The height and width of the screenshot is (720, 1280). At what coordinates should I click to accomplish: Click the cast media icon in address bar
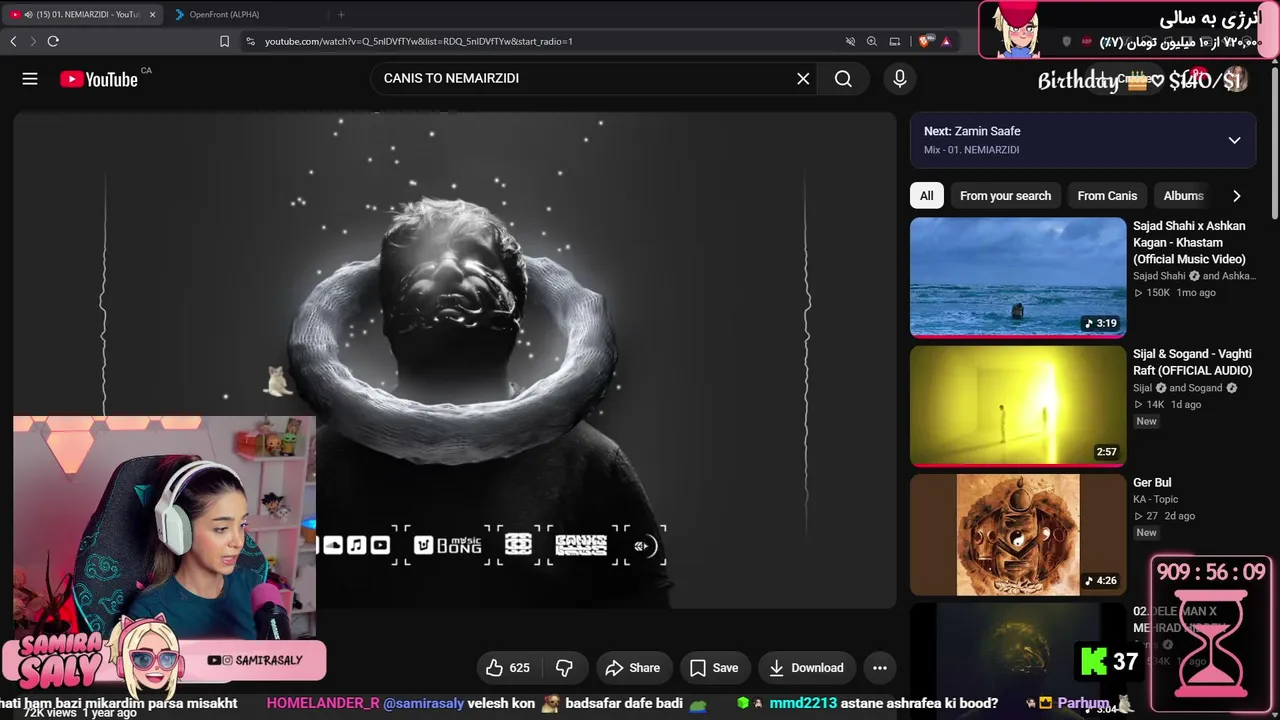click(x=895, y=41)
